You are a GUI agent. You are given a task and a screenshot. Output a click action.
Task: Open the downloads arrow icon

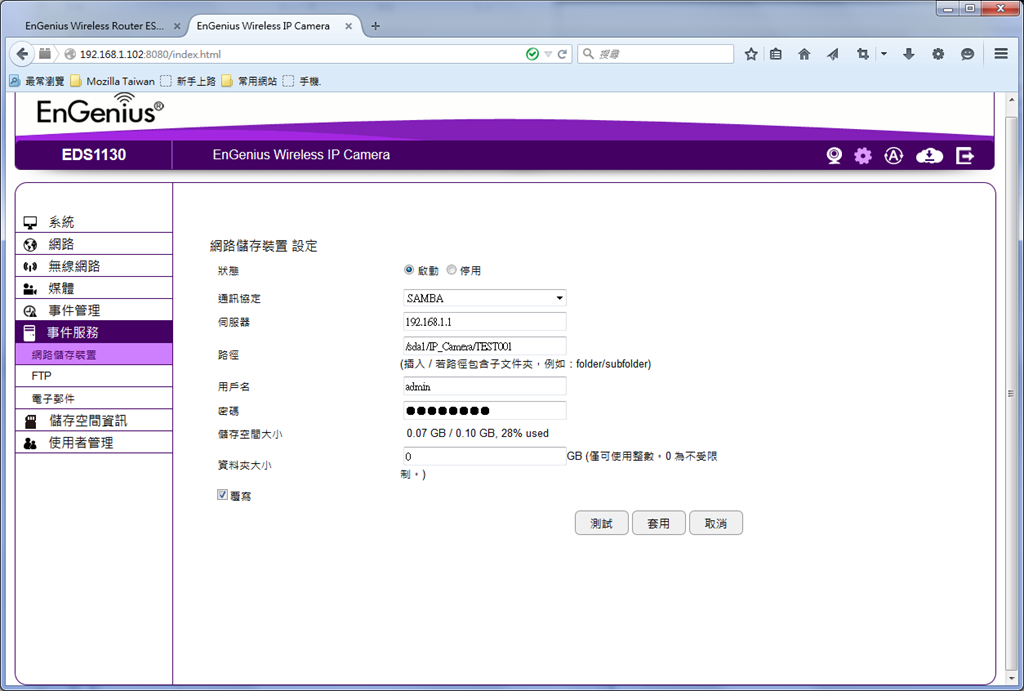click(908, 54)
